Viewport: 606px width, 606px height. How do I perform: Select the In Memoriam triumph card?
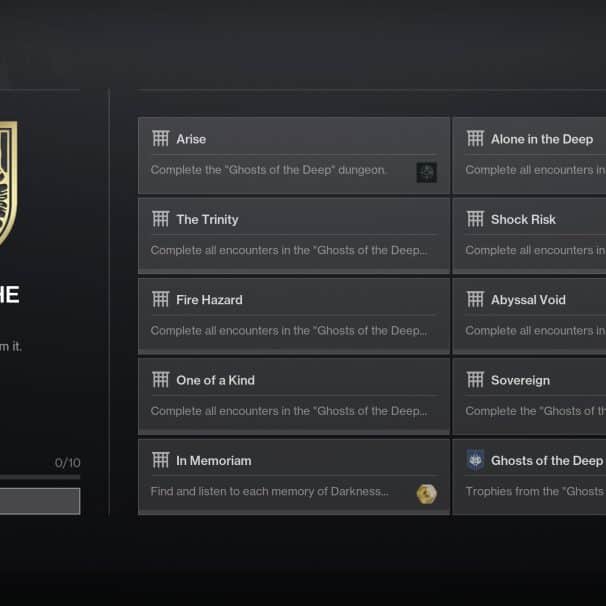point(294,477)
